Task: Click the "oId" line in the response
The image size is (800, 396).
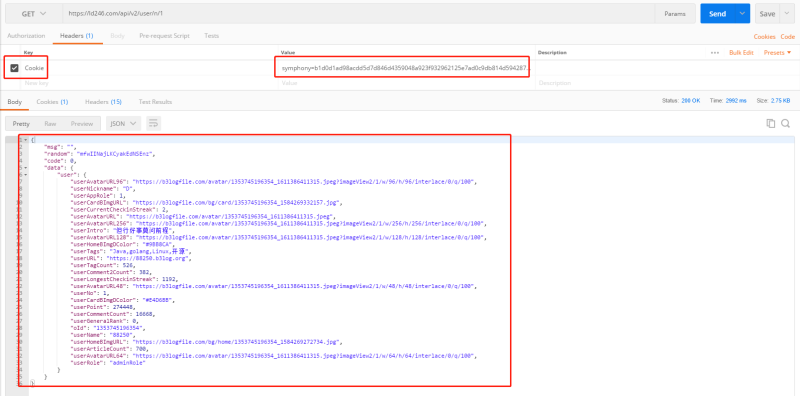Action: point(108,328)
